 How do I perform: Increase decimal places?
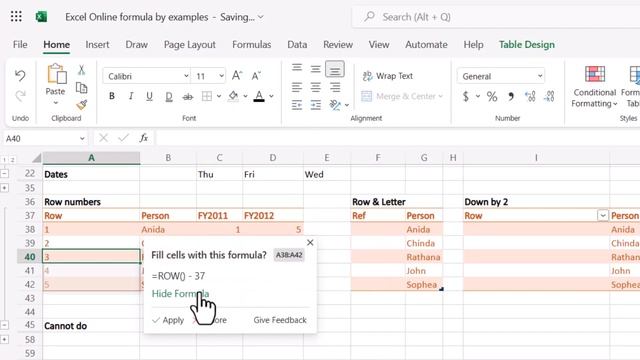pyautogui.click(x=530, y=96)
